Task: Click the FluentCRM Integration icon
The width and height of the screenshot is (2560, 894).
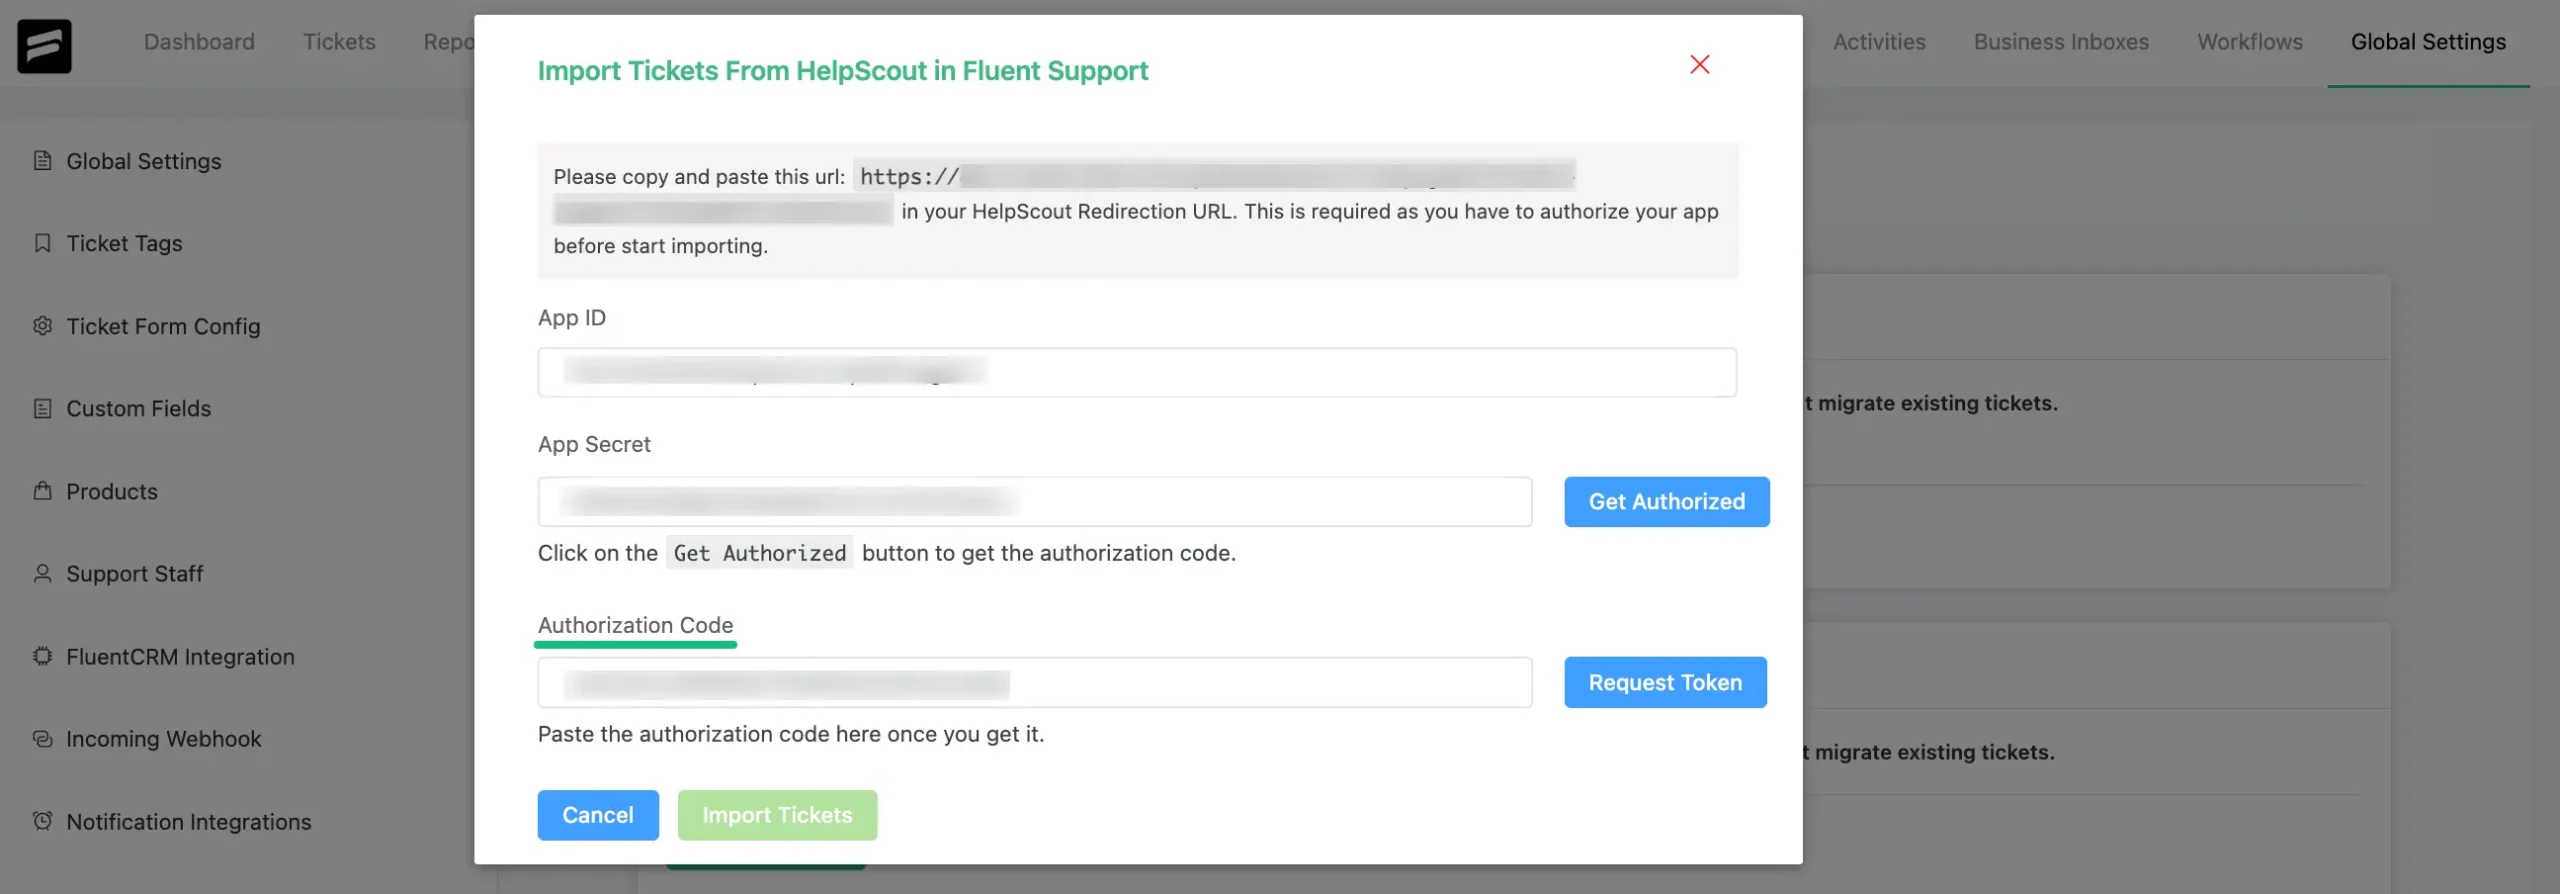Action: (x=42, y=656)
